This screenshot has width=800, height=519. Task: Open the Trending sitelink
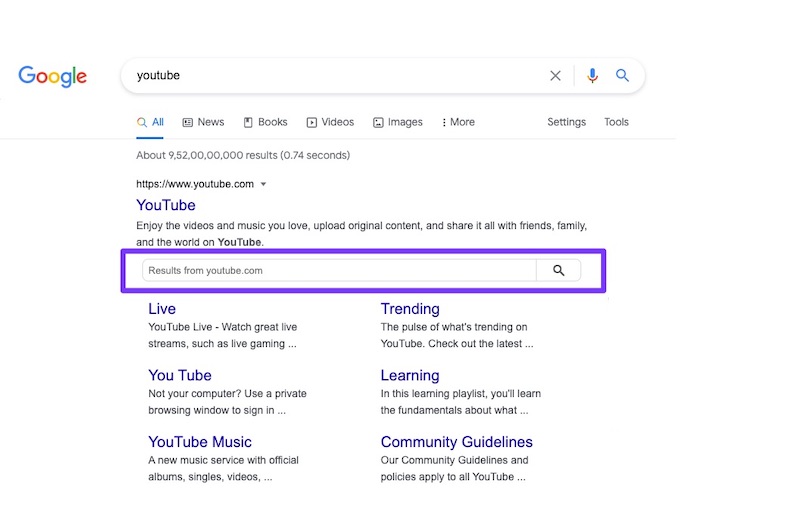tap(410, 309)
